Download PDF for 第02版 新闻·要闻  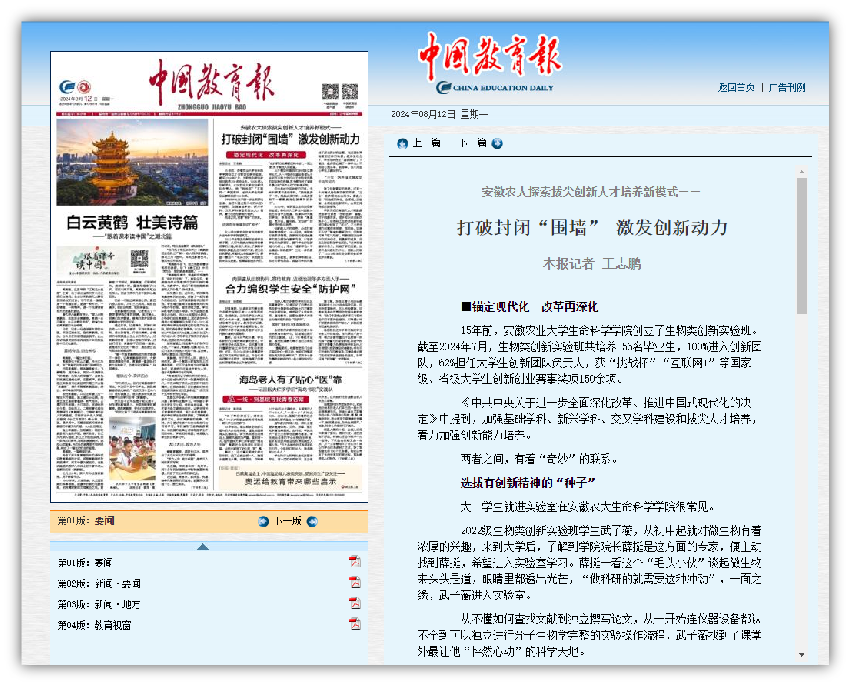point(354,583)
